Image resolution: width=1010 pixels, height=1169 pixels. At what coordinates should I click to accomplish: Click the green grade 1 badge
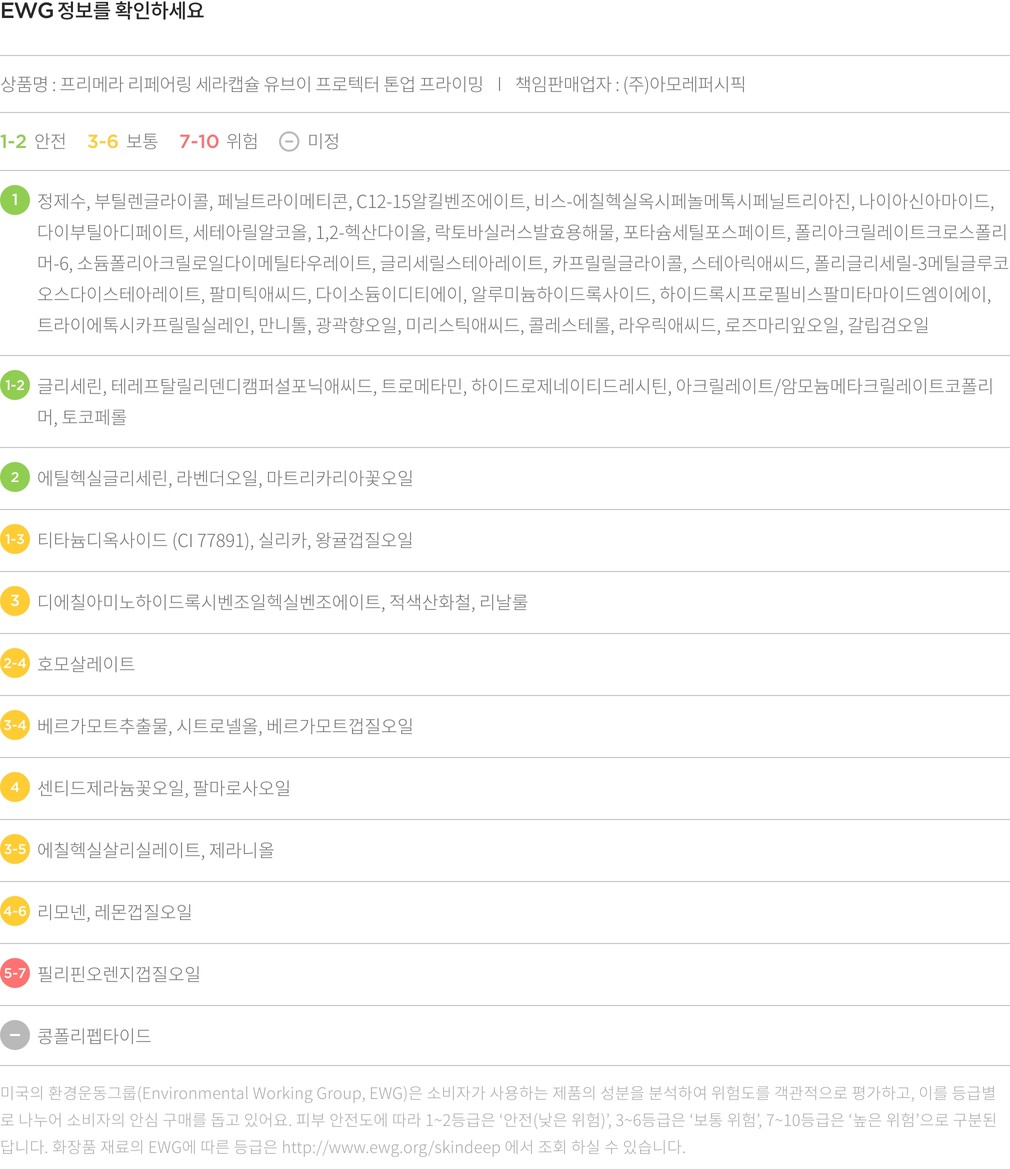pos(15,201)
